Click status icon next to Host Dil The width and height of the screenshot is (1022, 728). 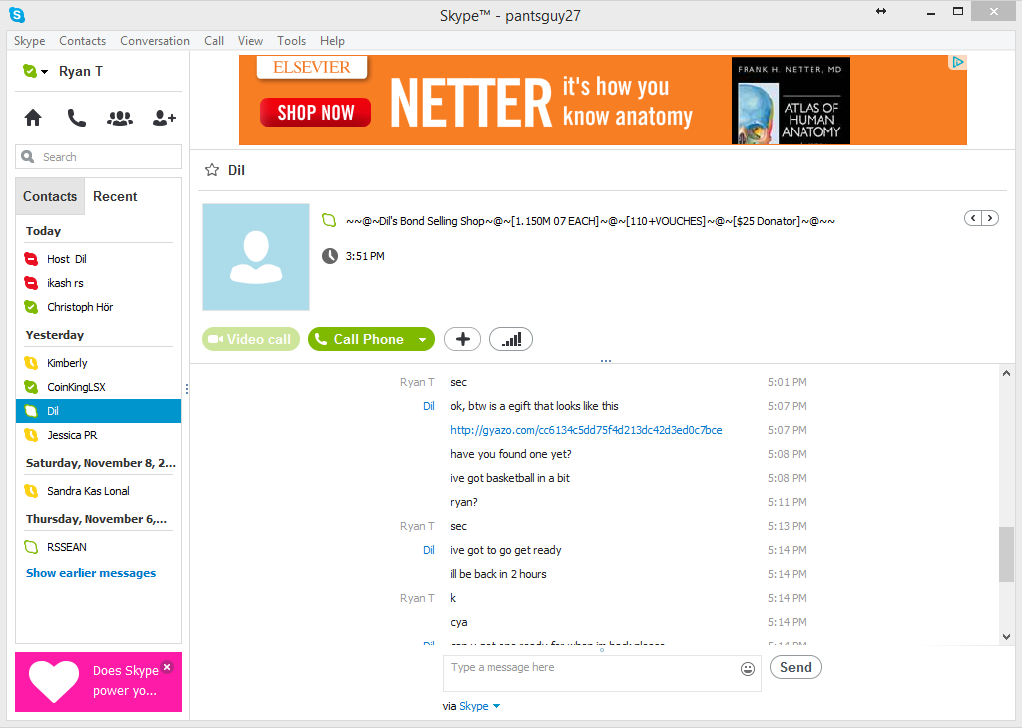click(x=31, y=259)
